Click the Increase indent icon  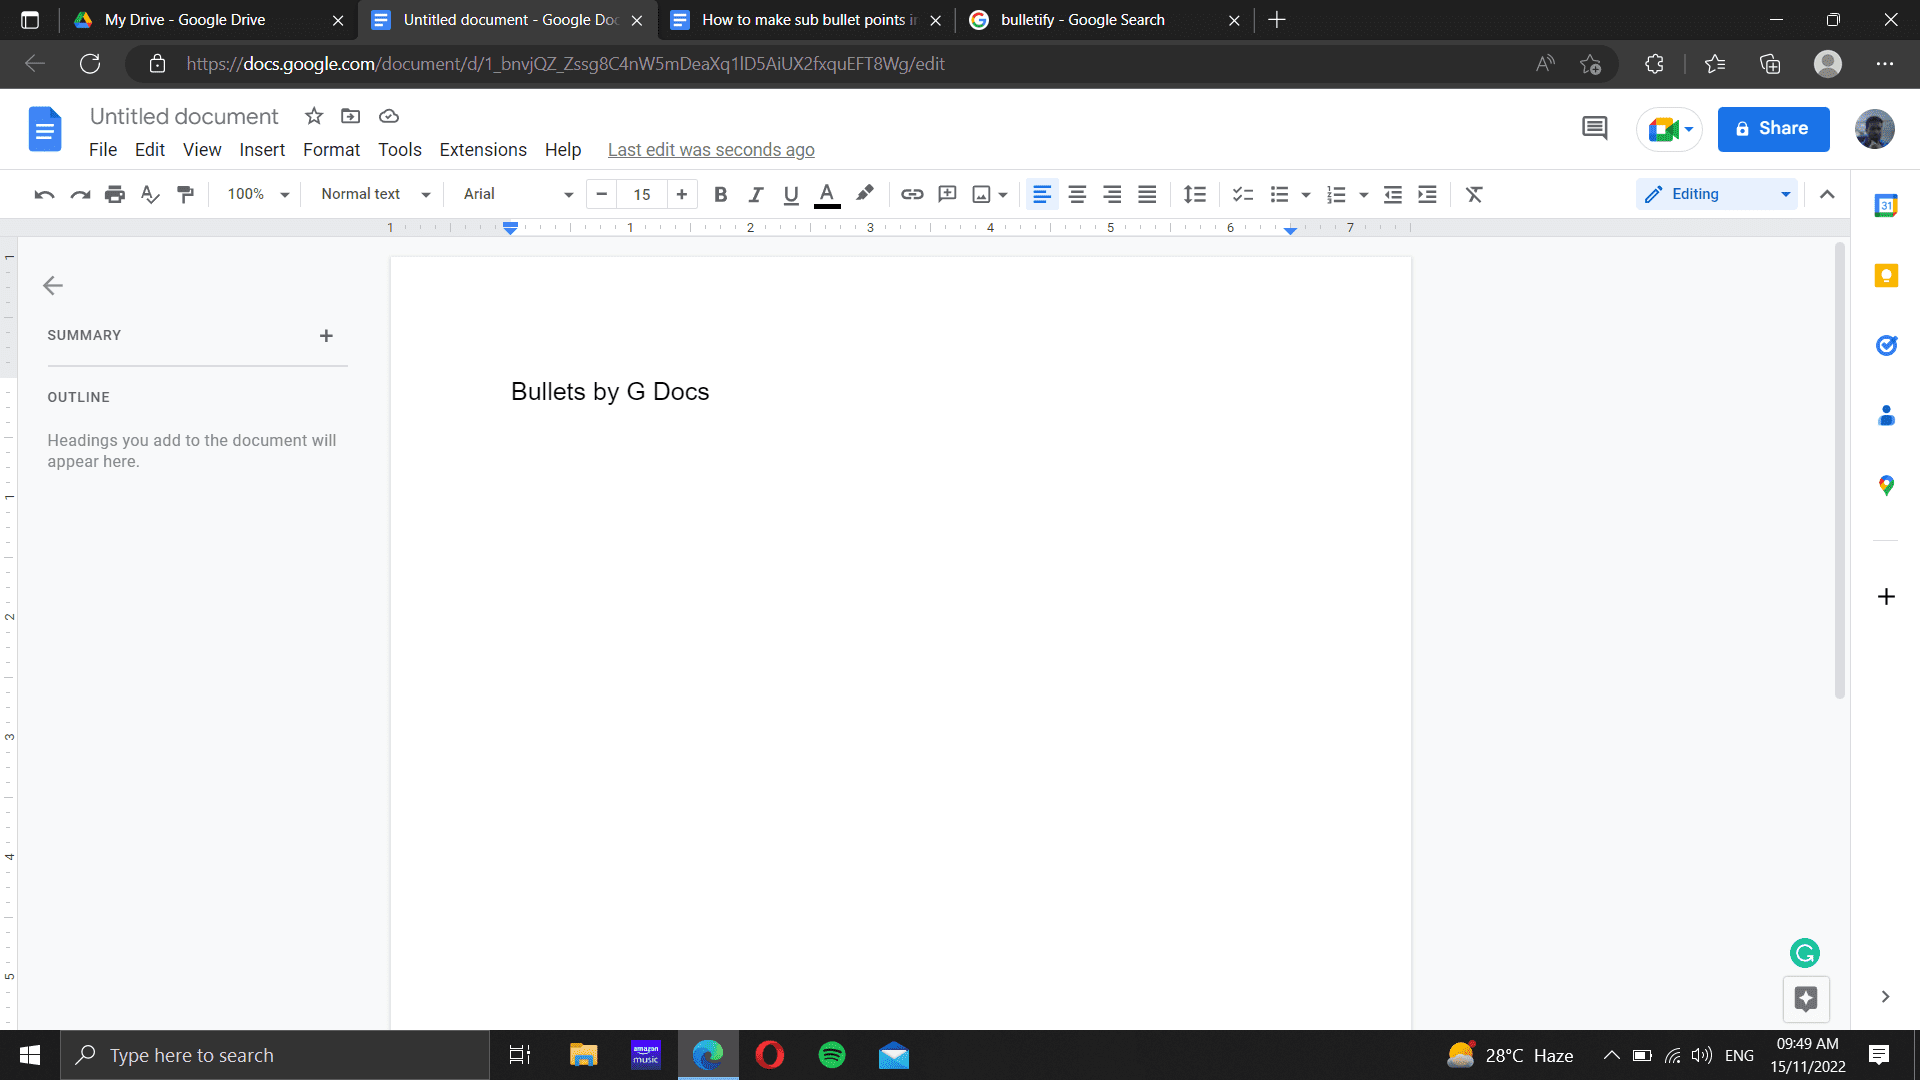point(1427,194)
